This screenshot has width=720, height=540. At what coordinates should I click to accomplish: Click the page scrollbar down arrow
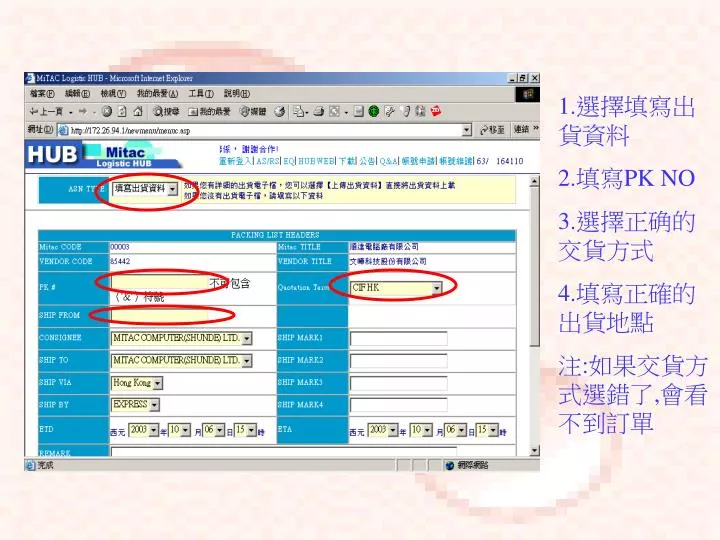(x=534, y=450)
